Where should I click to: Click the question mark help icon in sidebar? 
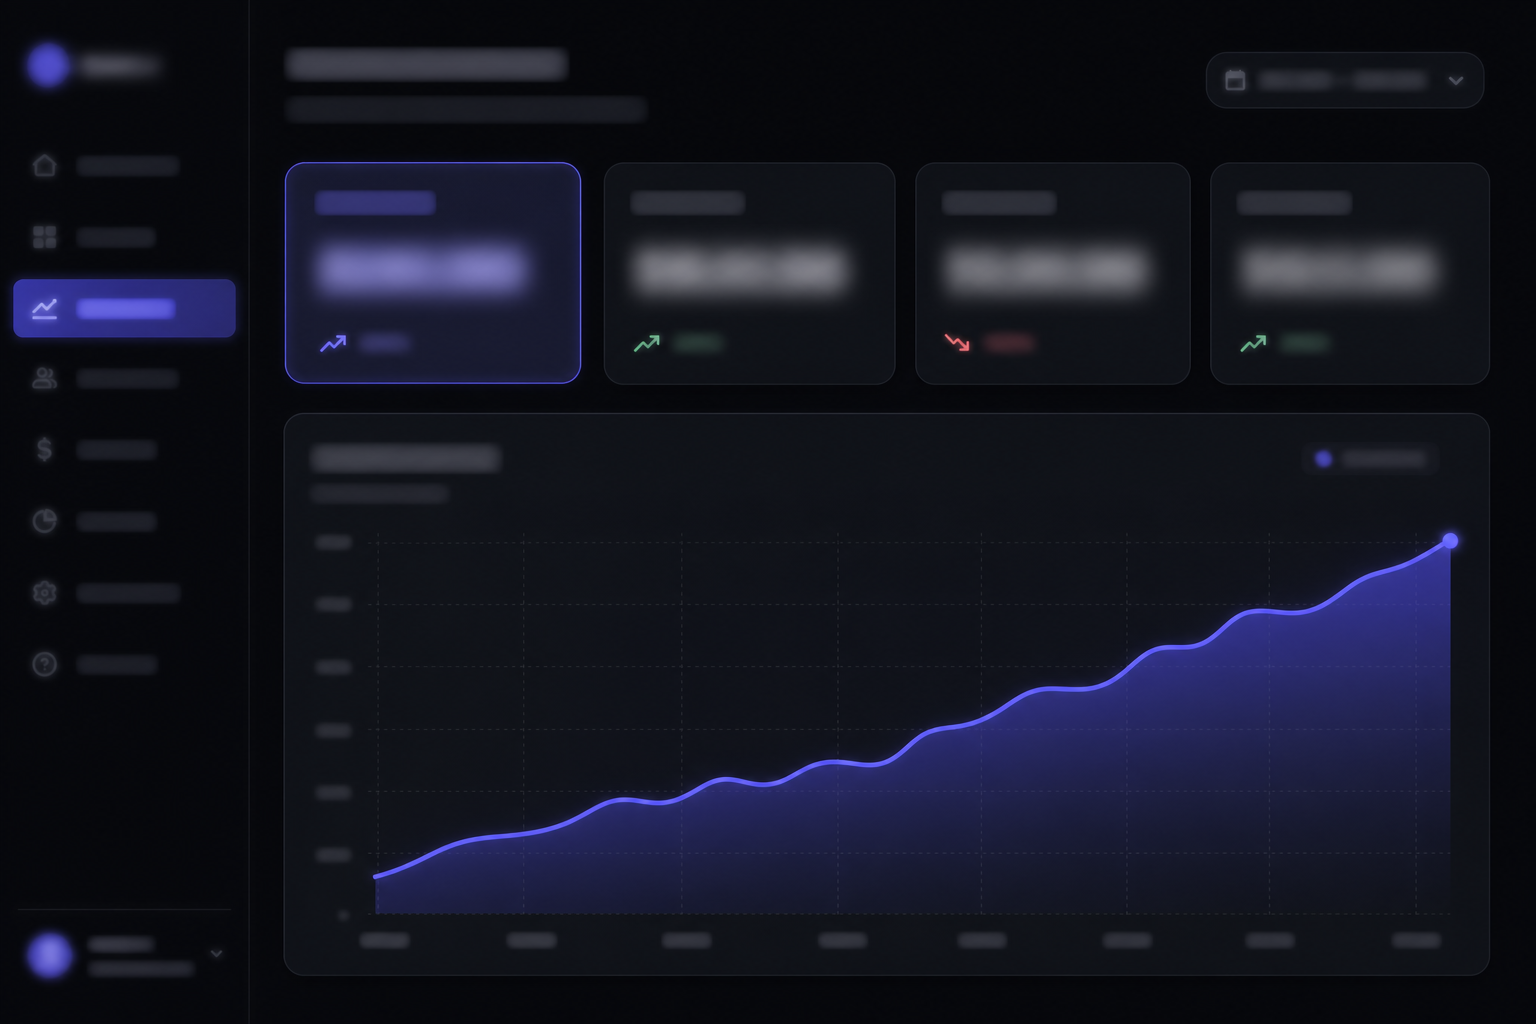(44, 664)
